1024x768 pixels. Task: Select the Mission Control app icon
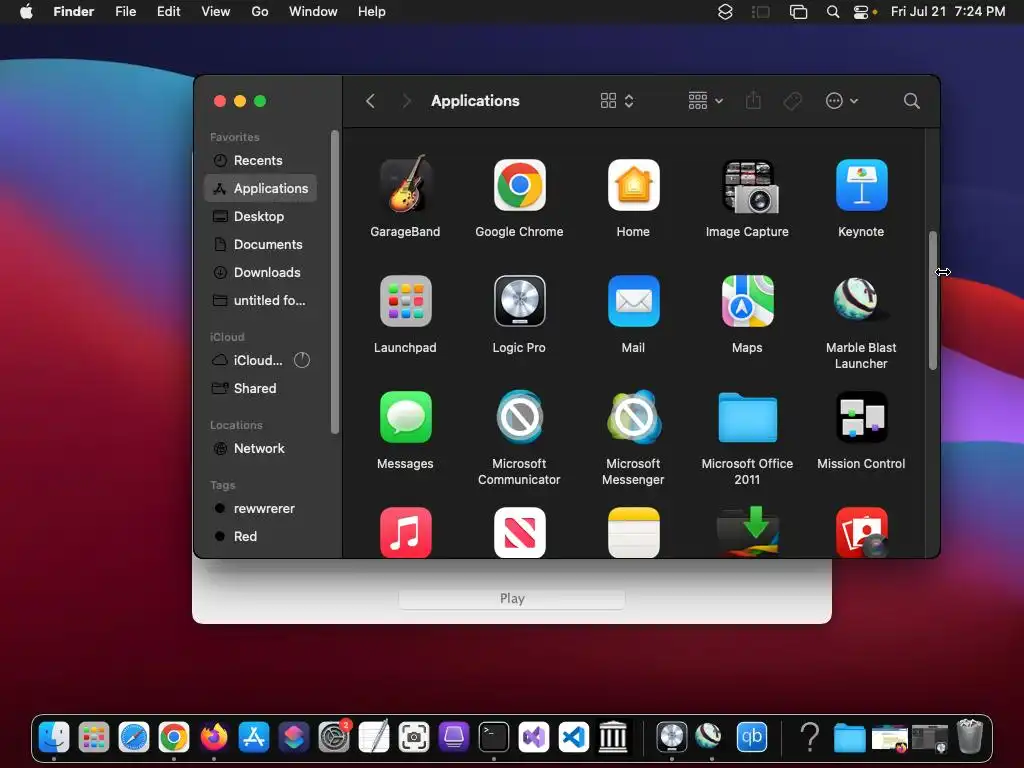(x=861, y=417)
